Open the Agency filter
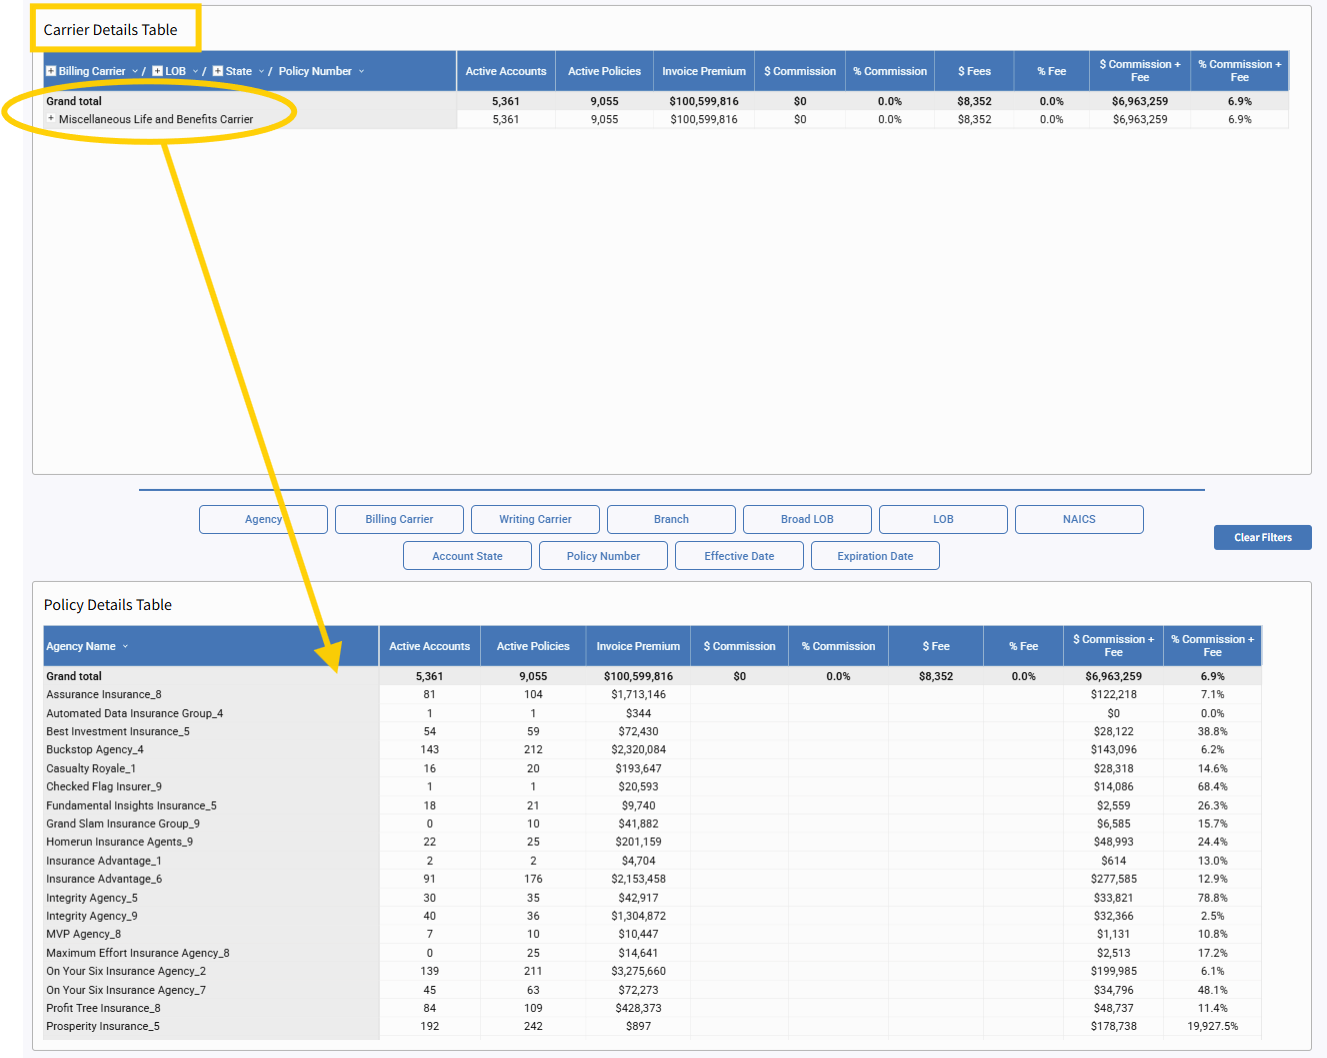The image size is (1327, 1058). coord(263,519)
